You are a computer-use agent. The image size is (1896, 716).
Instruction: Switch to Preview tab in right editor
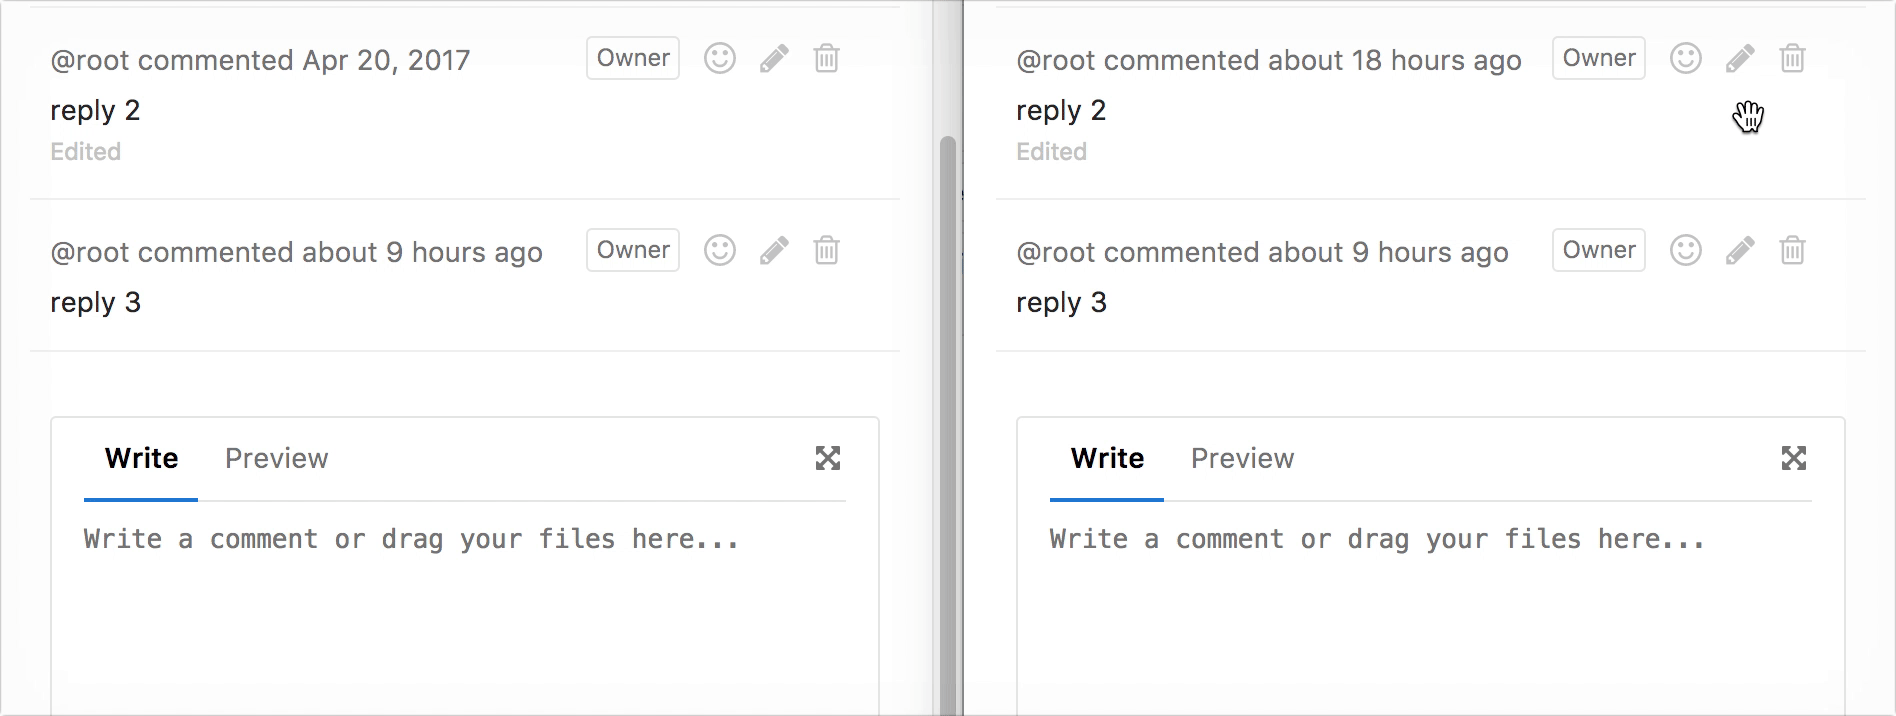(x=1242, y=458)
